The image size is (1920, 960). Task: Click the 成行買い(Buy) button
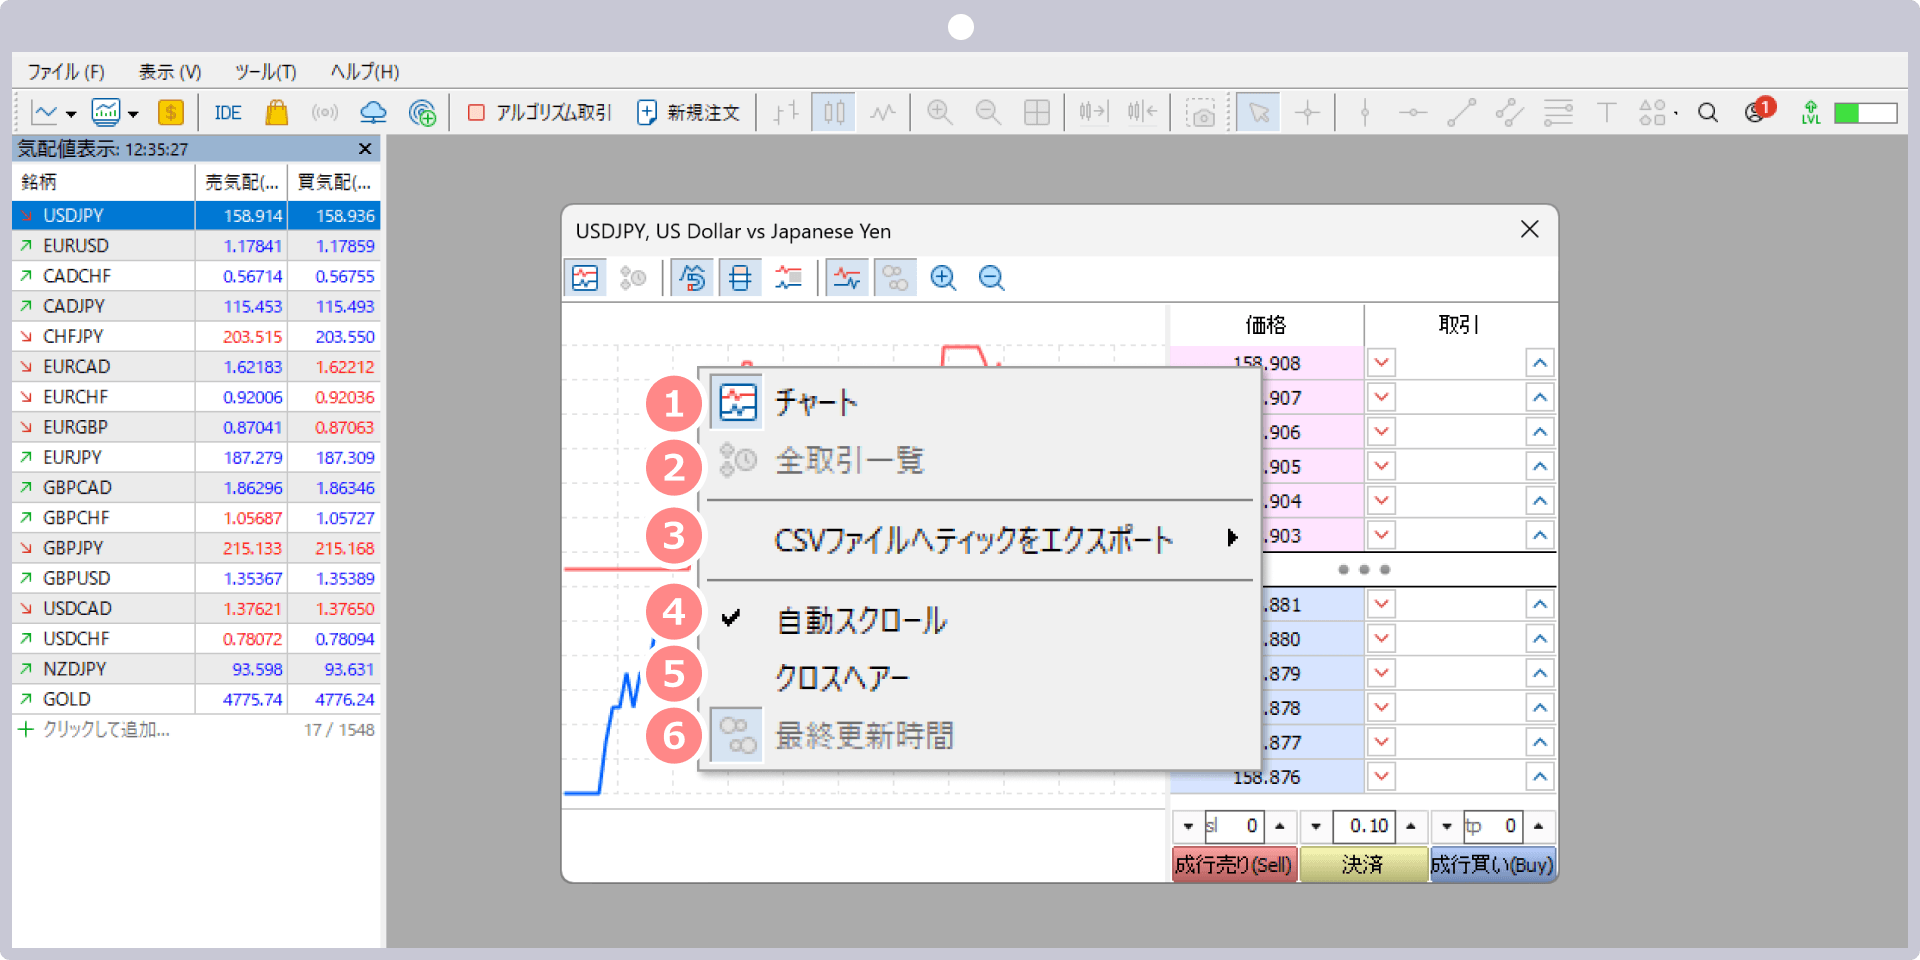[1492, 865]
